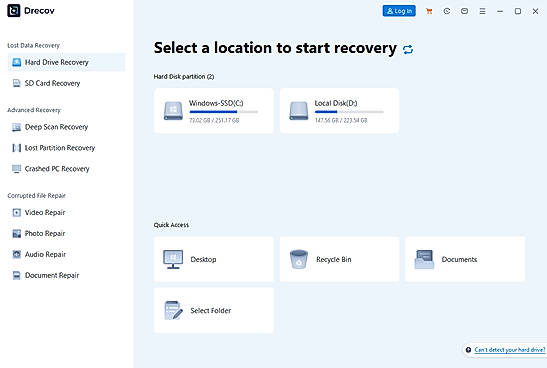
Task: Maximize the Drecov window
Action: click(x=518, y=11)
